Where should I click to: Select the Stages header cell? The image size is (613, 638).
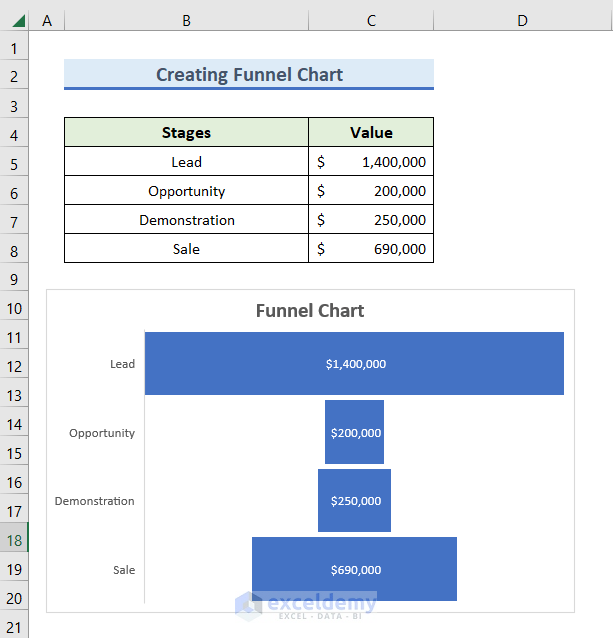click(186, 133)
